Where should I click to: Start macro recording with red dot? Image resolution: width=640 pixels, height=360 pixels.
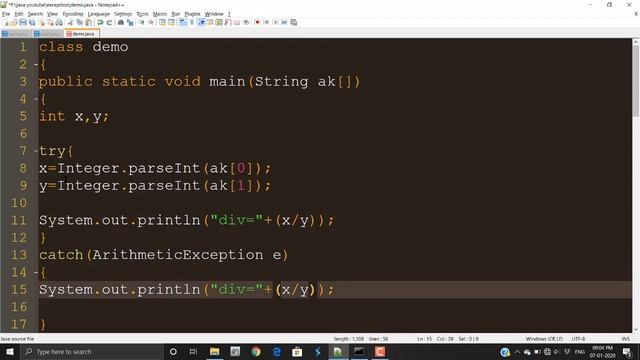pos(257,22)
